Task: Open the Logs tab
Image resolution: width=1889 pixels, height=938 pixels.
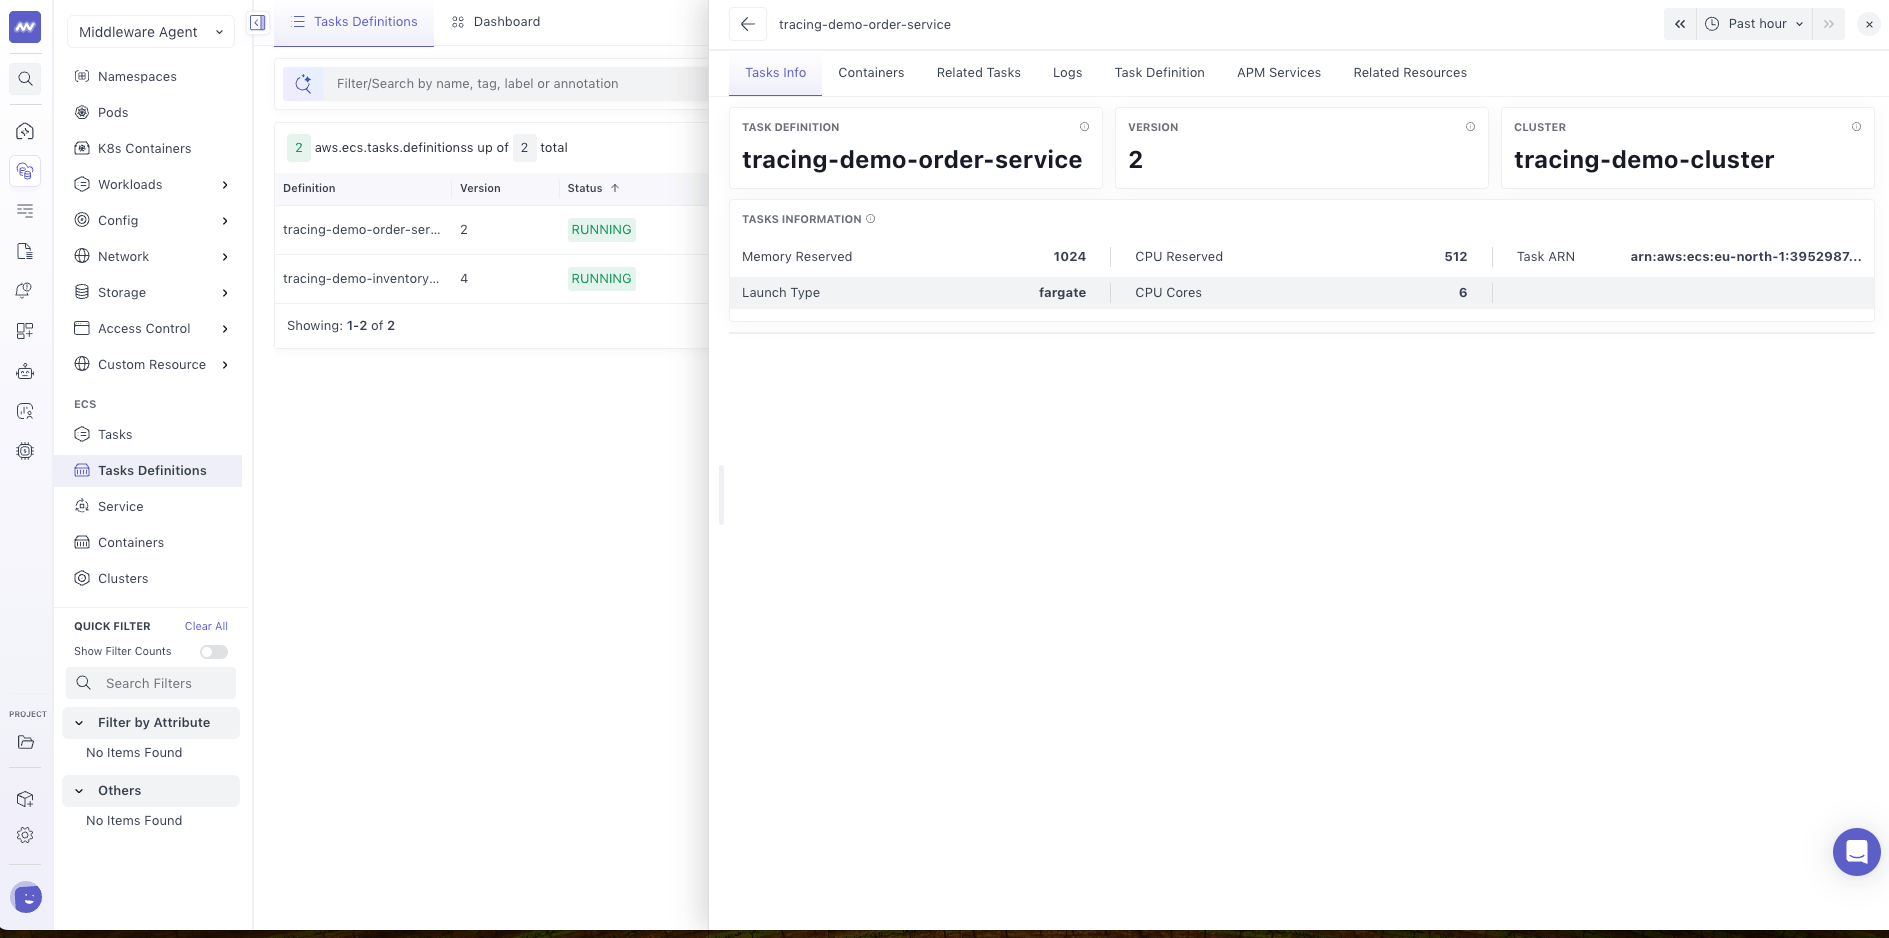Action: [1067, 73]
